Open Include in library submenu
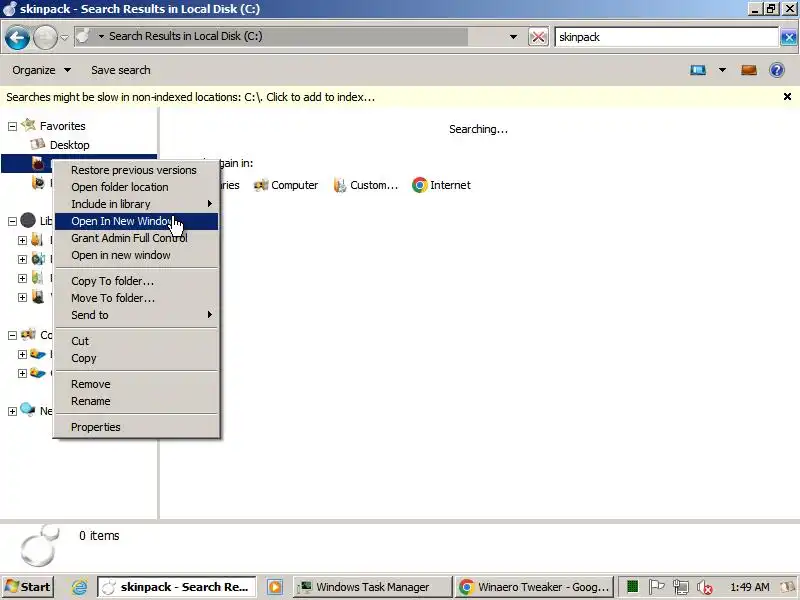The width and height of the screenshot is (800, 600). 136,204
